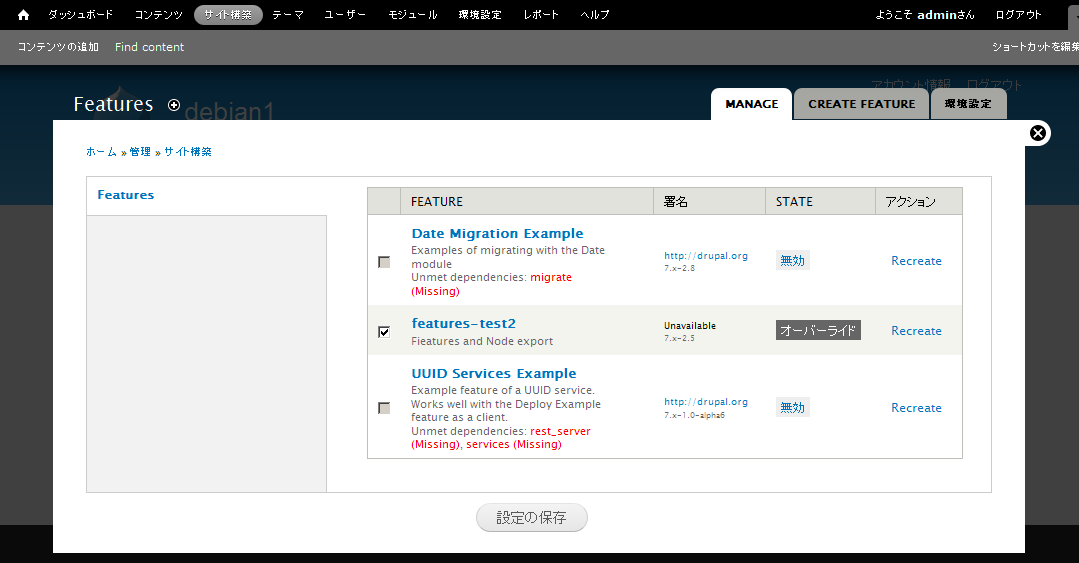Click the Unavailable signature text
The image size is (1079, 563).
click(x=690, y=326)
